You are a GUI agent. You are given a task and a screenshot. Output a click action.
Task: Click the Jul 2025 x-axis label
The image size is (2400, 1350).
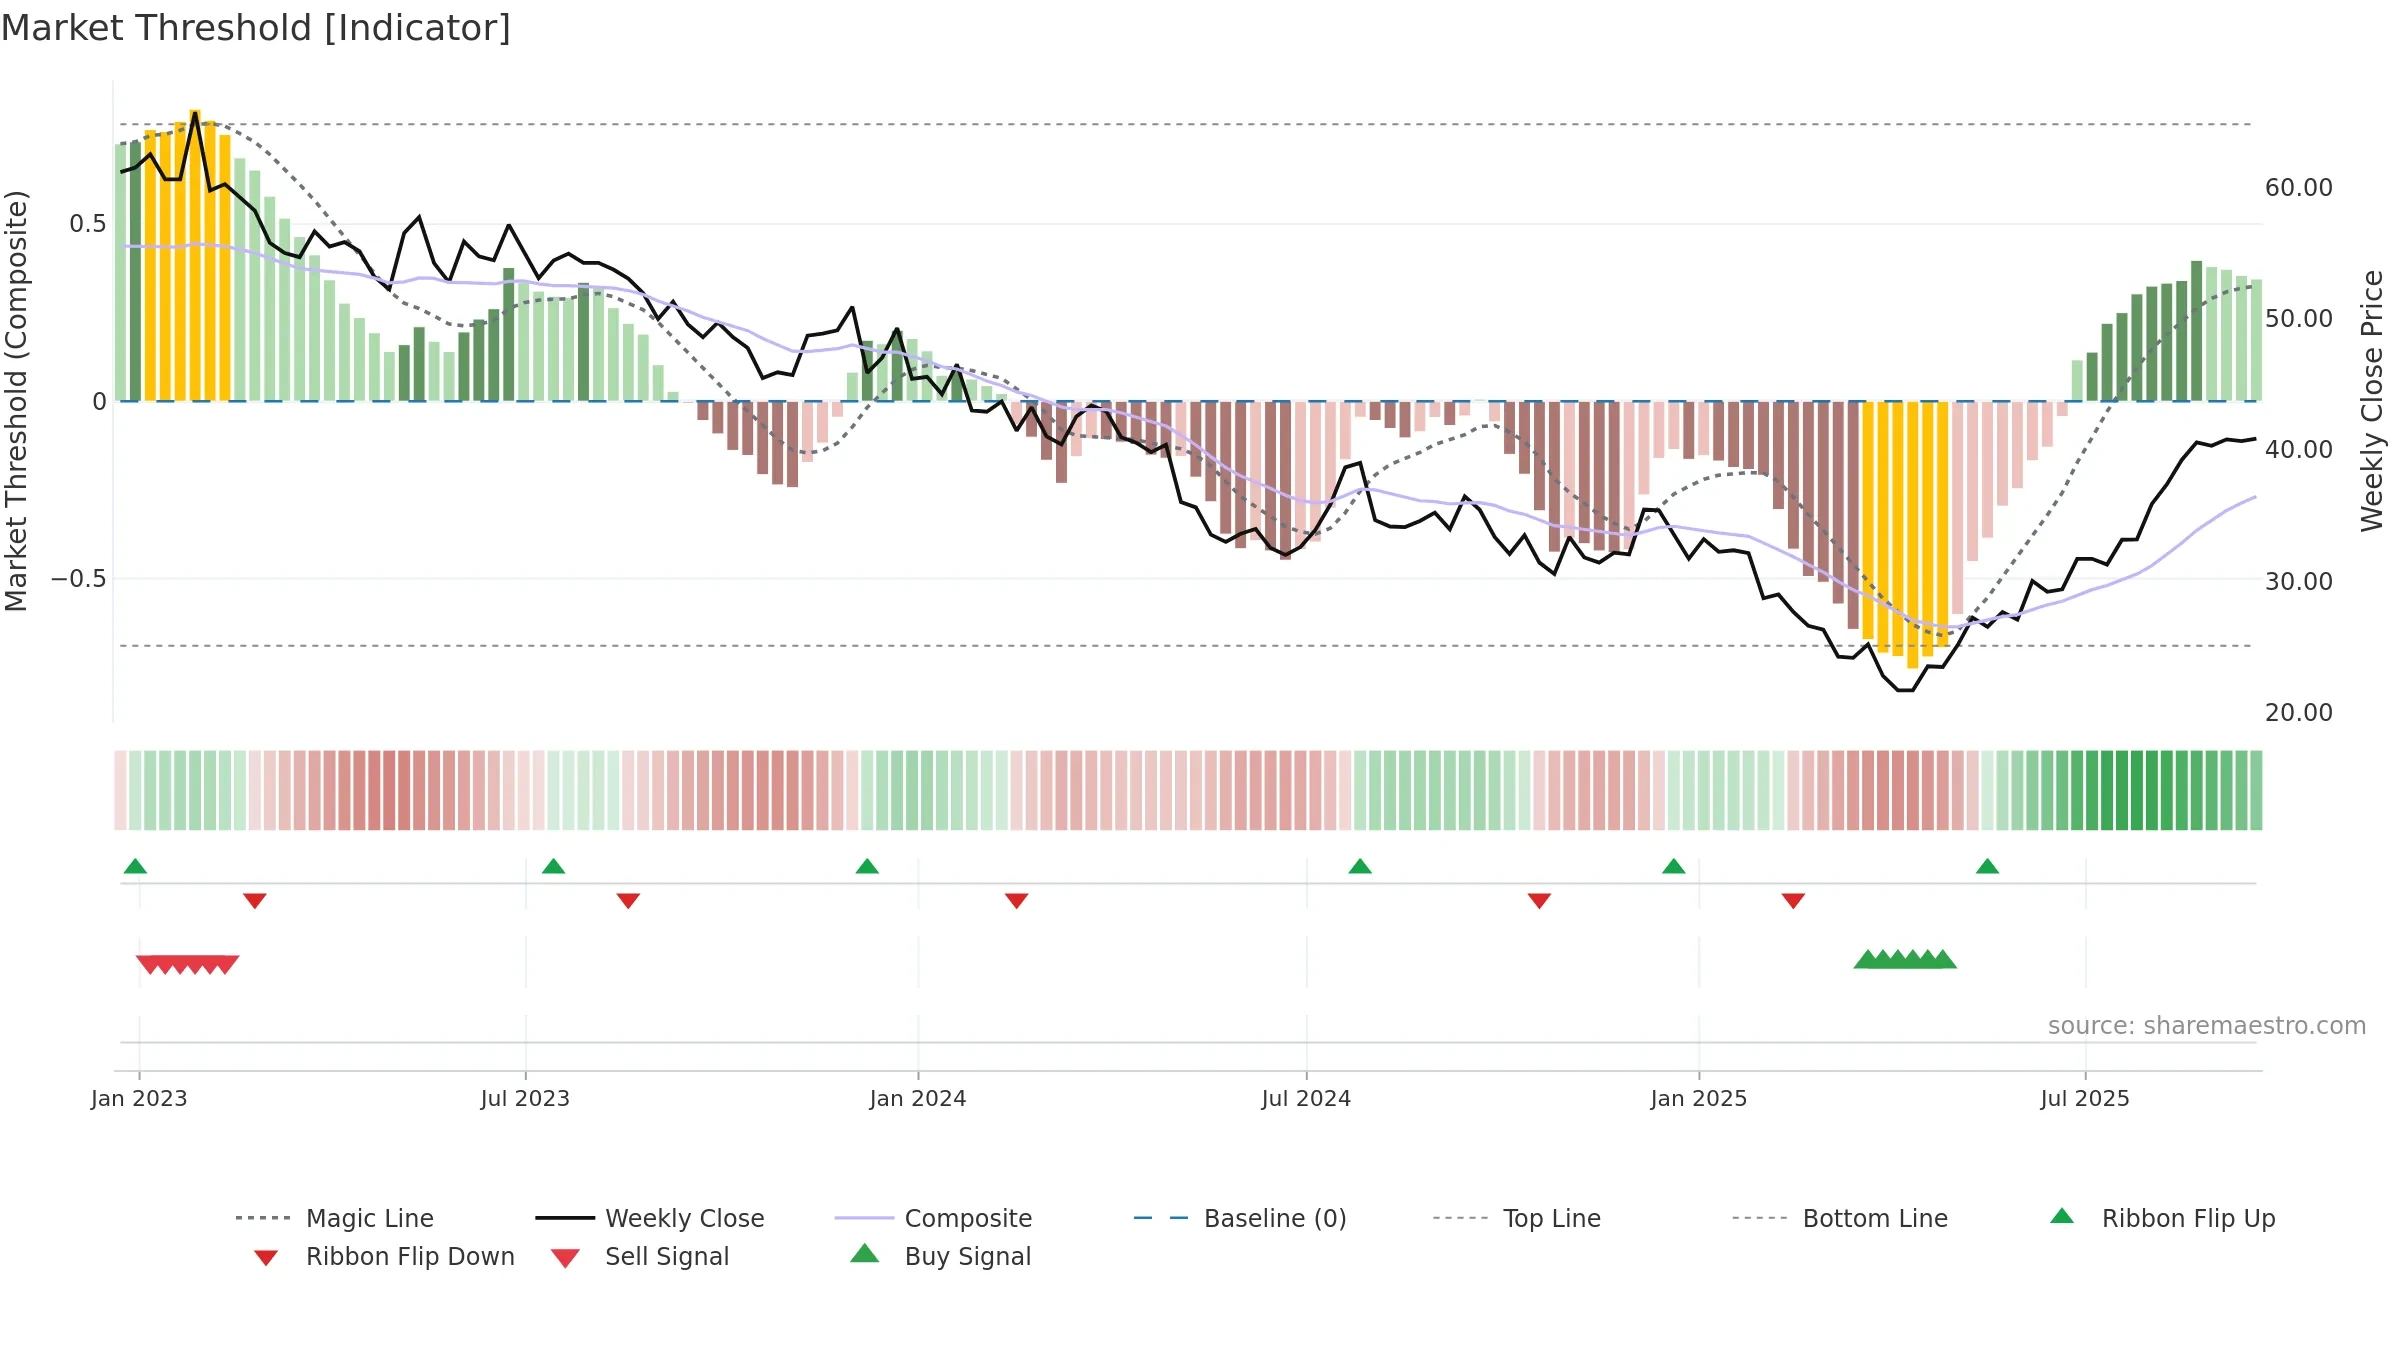click(x=2085, y=1099)
